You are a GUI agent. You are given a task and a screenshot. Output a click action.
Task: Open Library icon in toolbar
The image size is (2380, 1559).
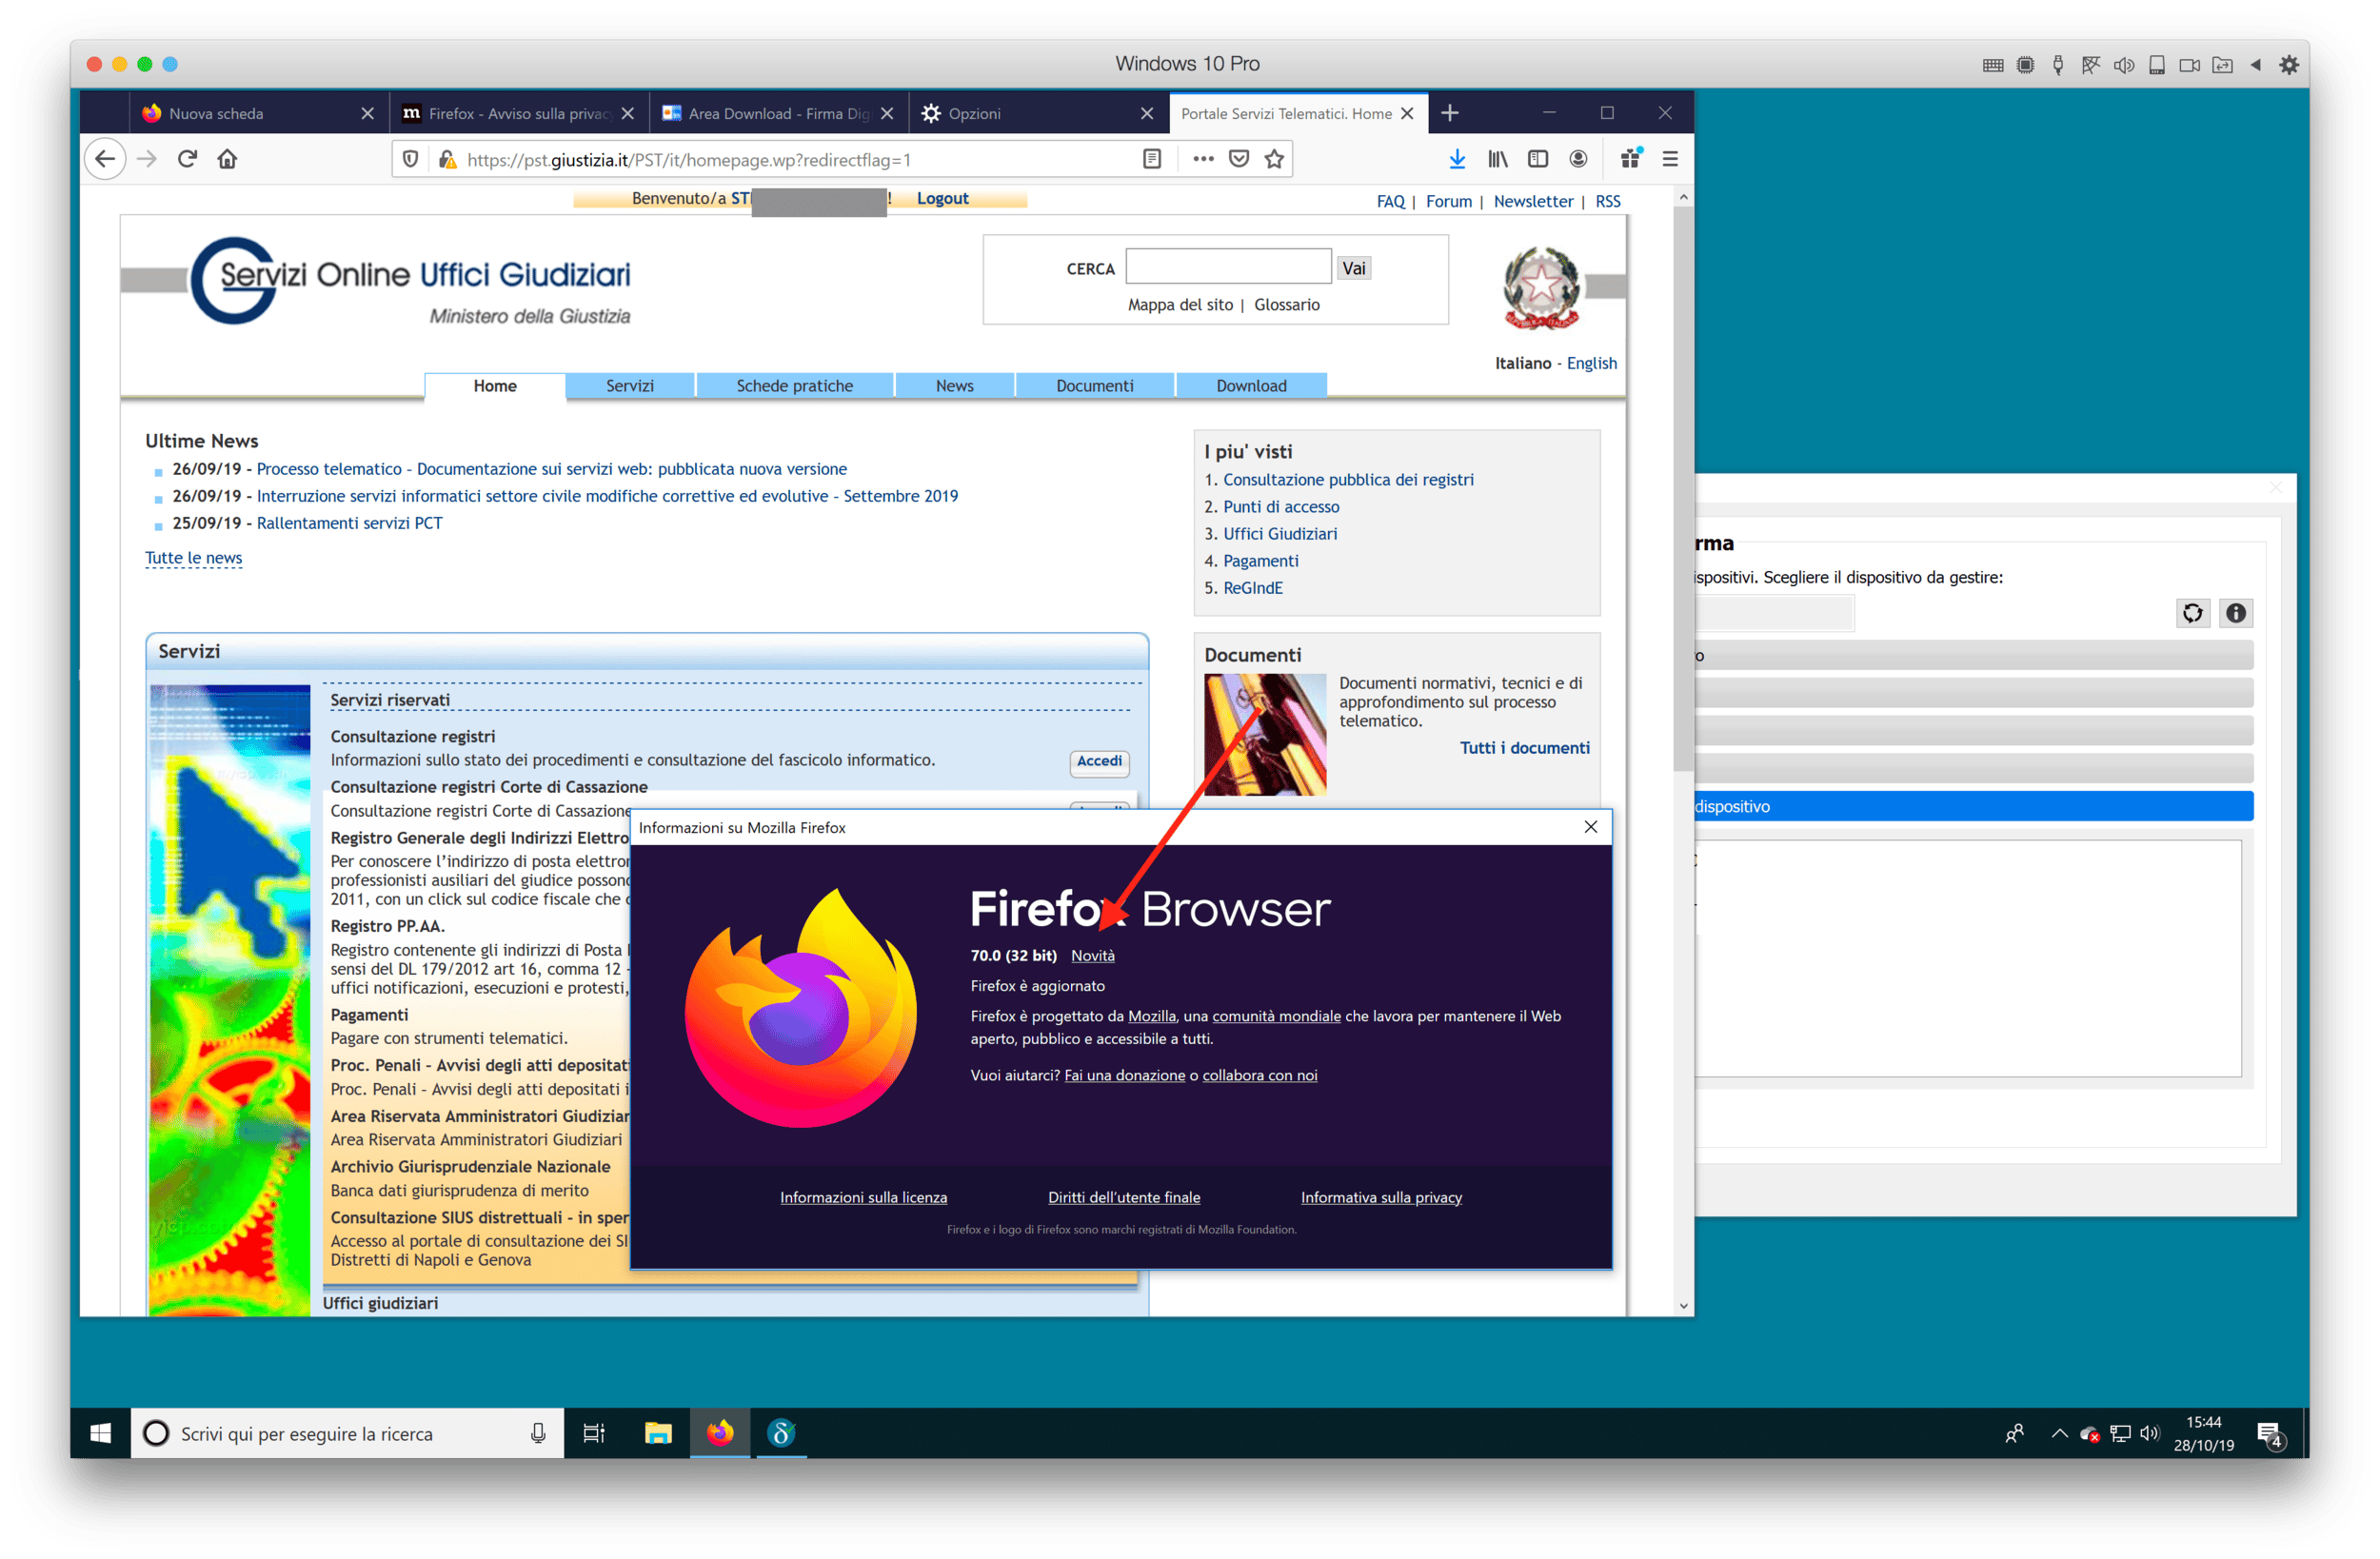1497,159
